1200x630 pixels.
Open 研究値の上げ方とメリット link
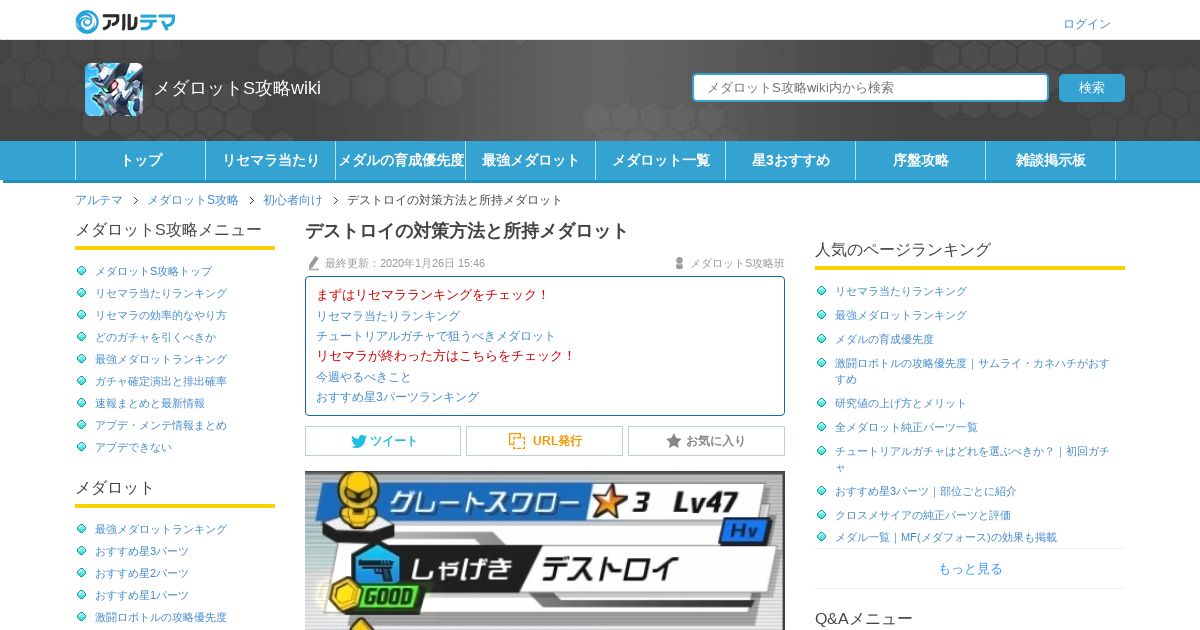point(901,403)
